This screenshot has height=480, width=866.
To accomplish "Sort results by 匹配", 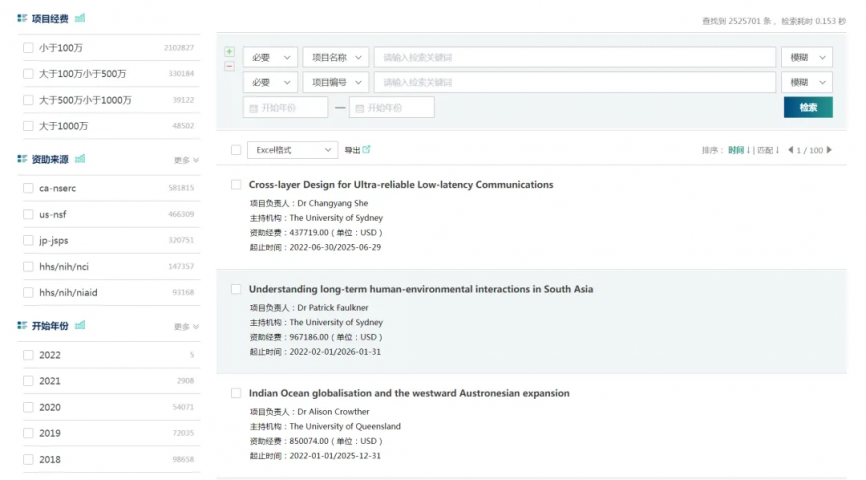I will (768, 150).
